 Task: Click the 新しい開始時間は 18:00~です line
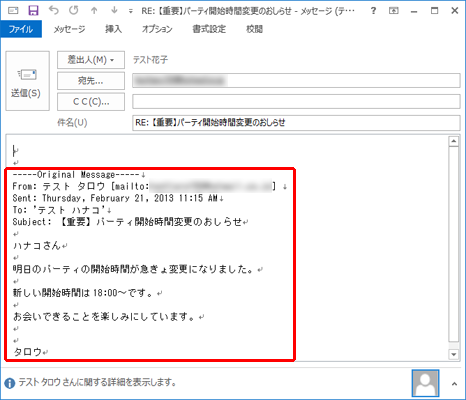point(87,293)
